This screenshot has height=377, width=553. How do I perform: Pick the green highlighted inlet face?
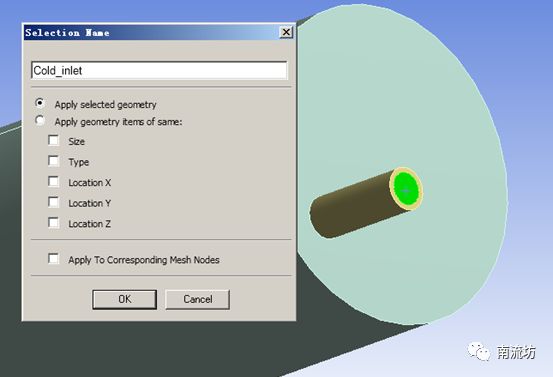tap(406, 189)
